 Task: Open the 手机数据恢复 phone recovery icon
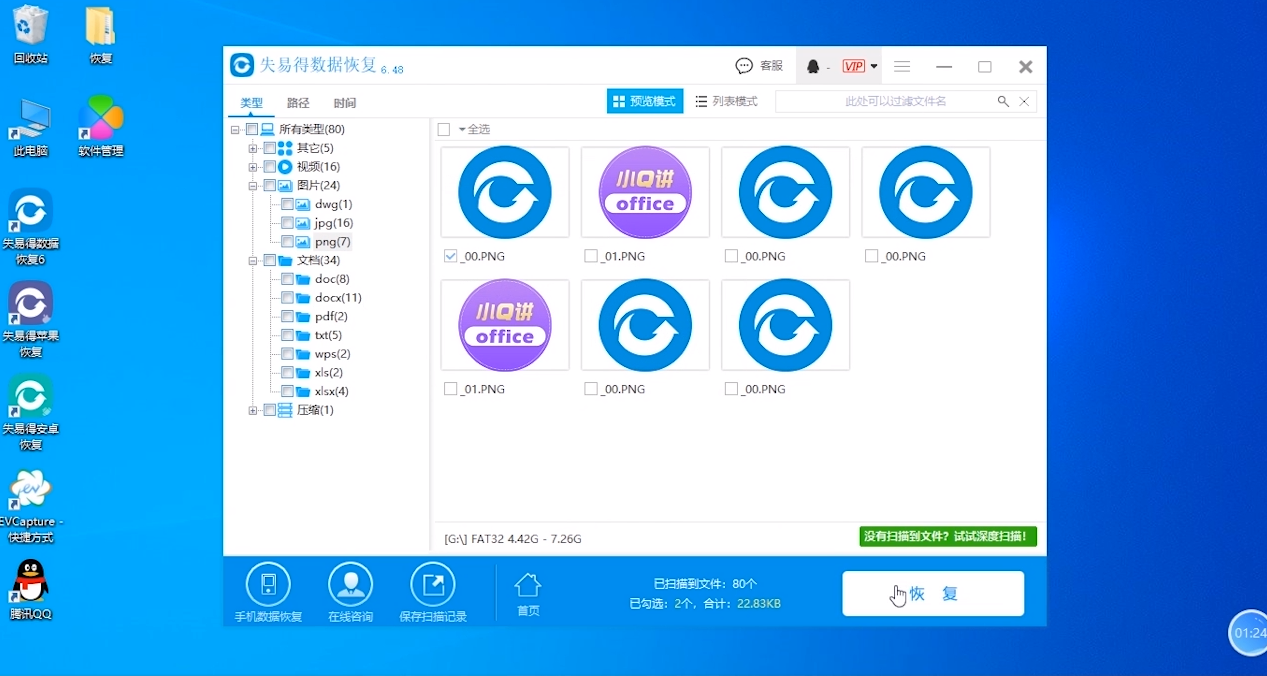pyautogui.click(x=268, y=585)
